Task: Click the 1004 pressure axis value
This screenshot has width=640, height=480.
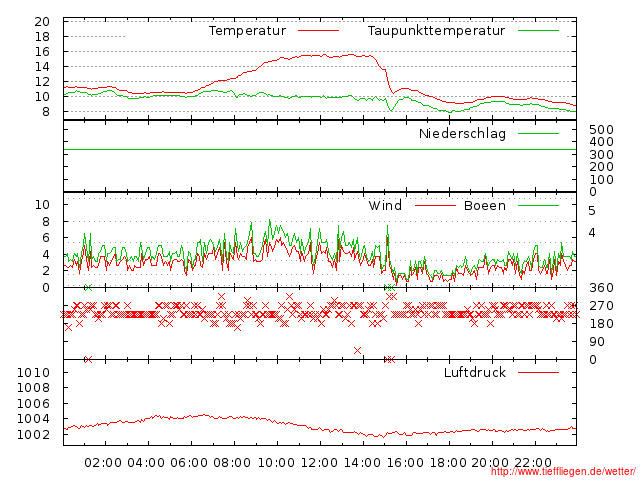Action: (33, 419)
